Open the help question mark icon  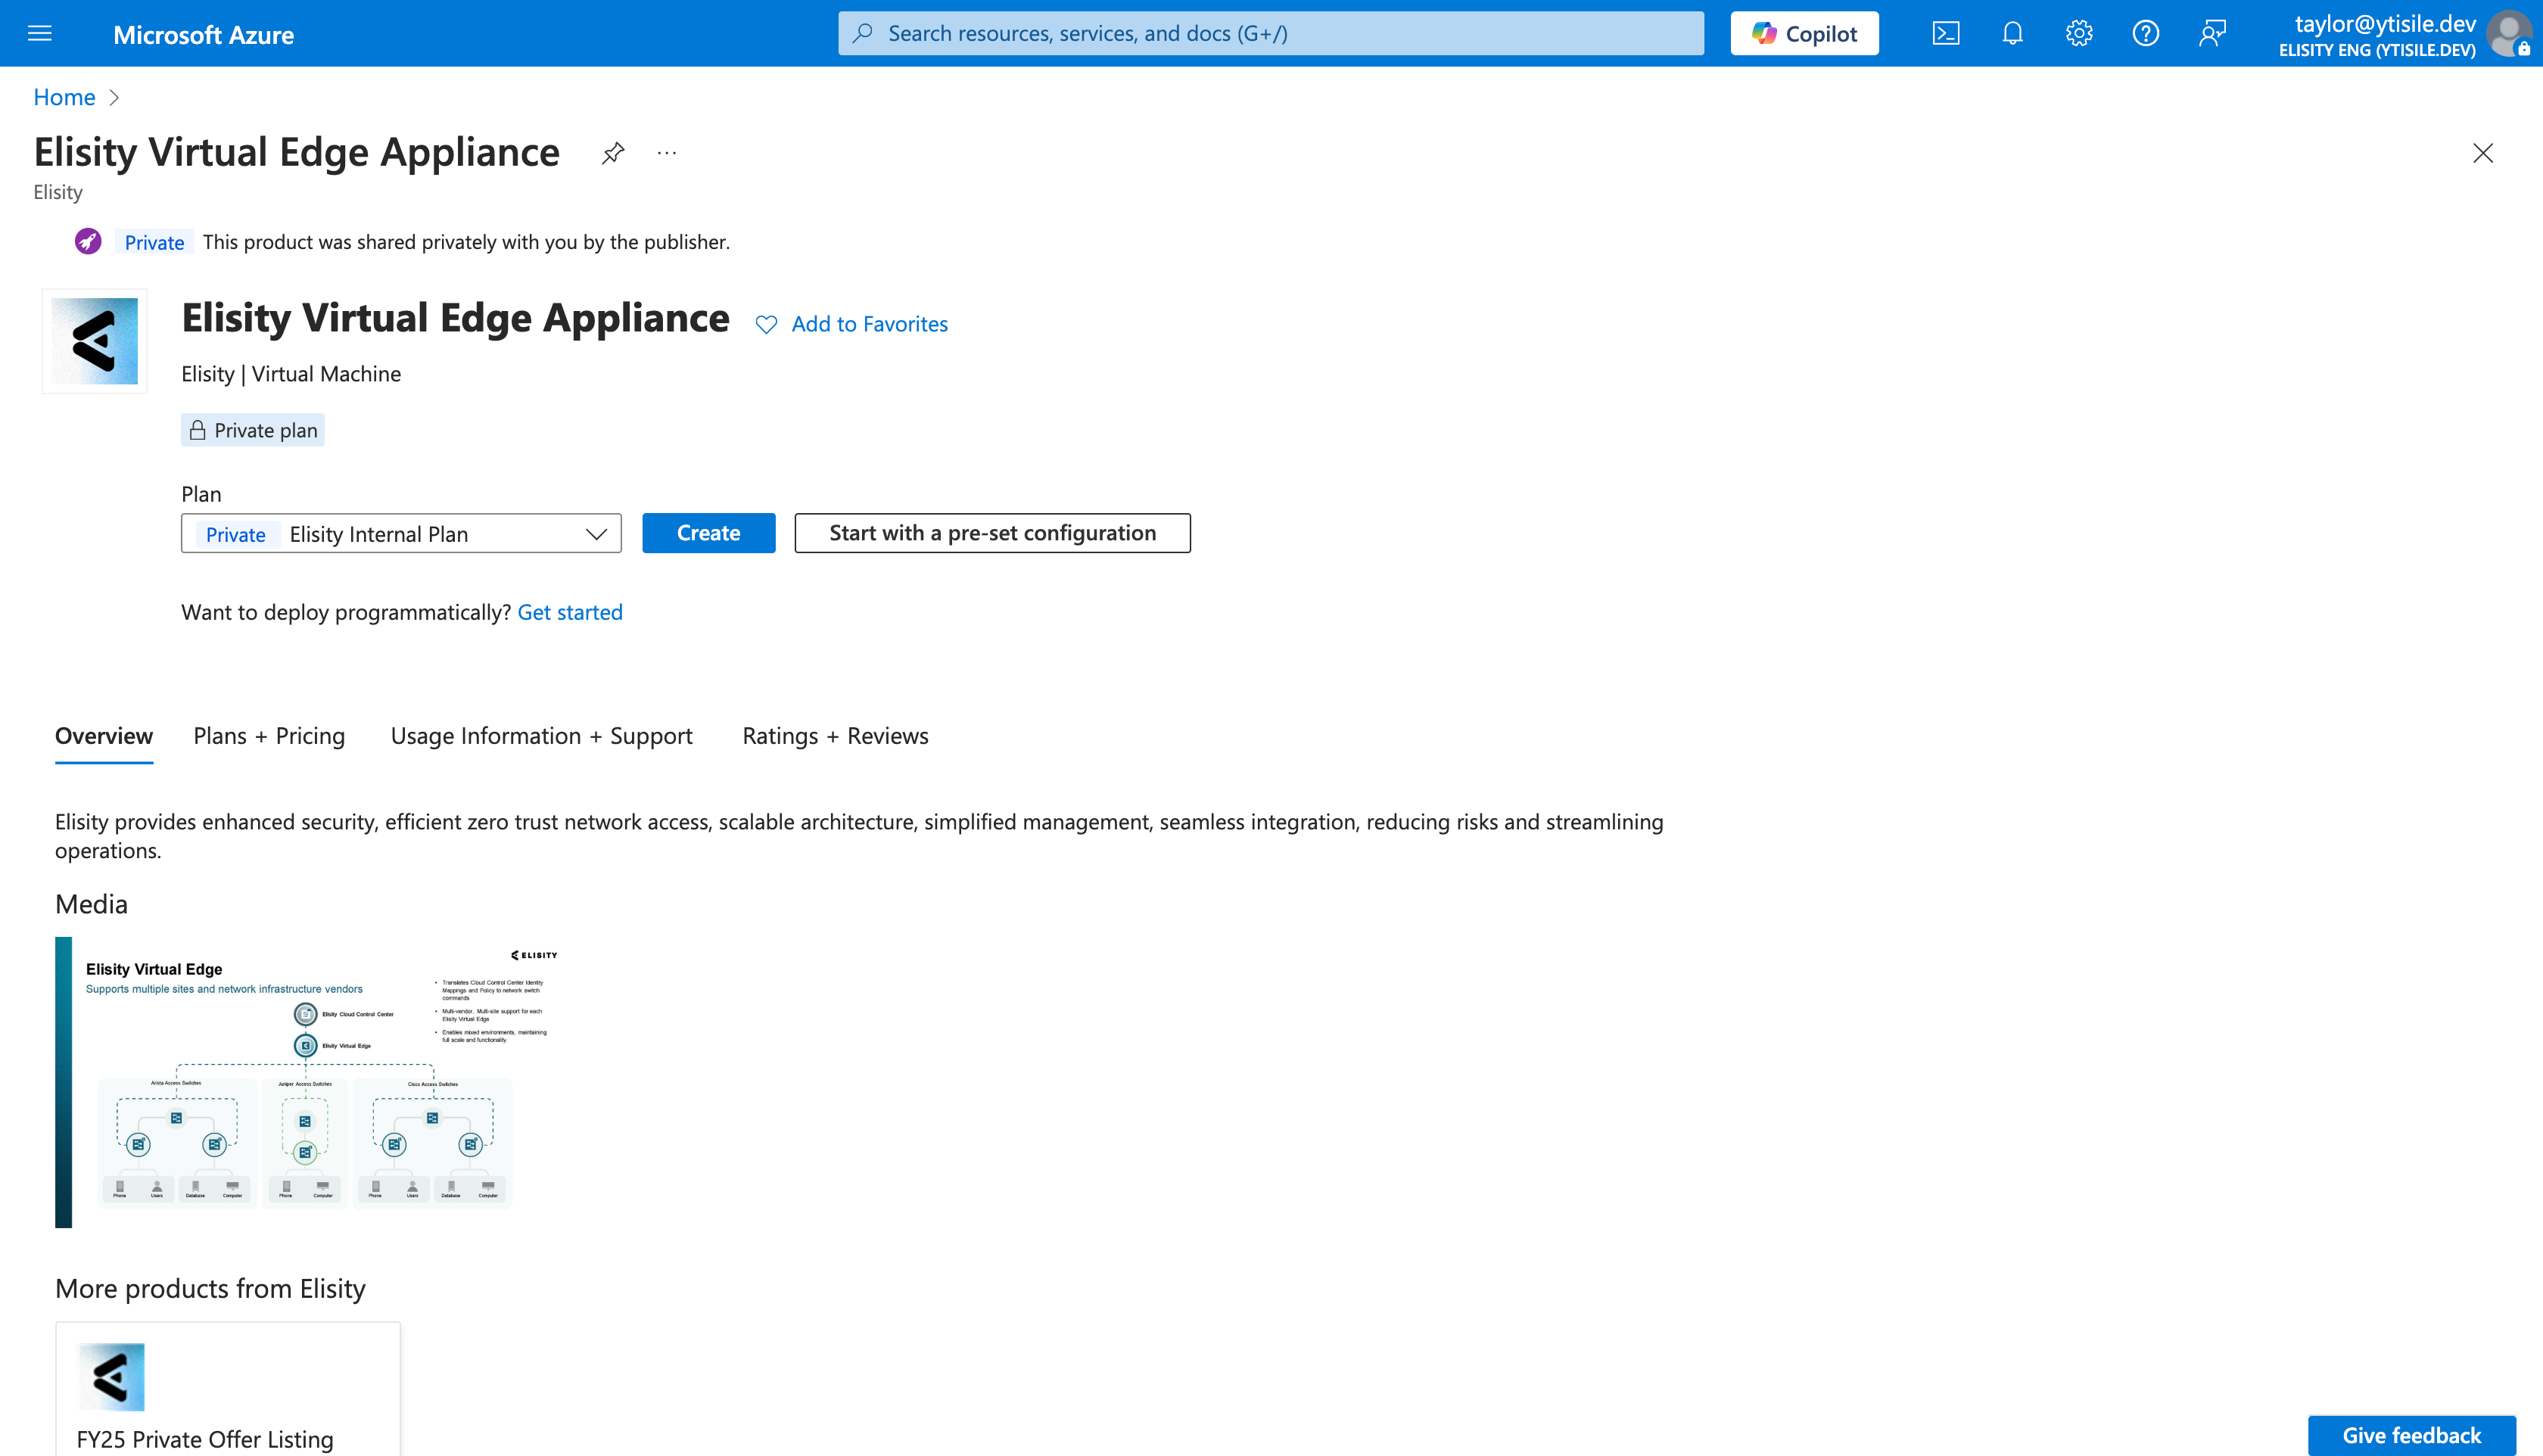(2145, 34)
